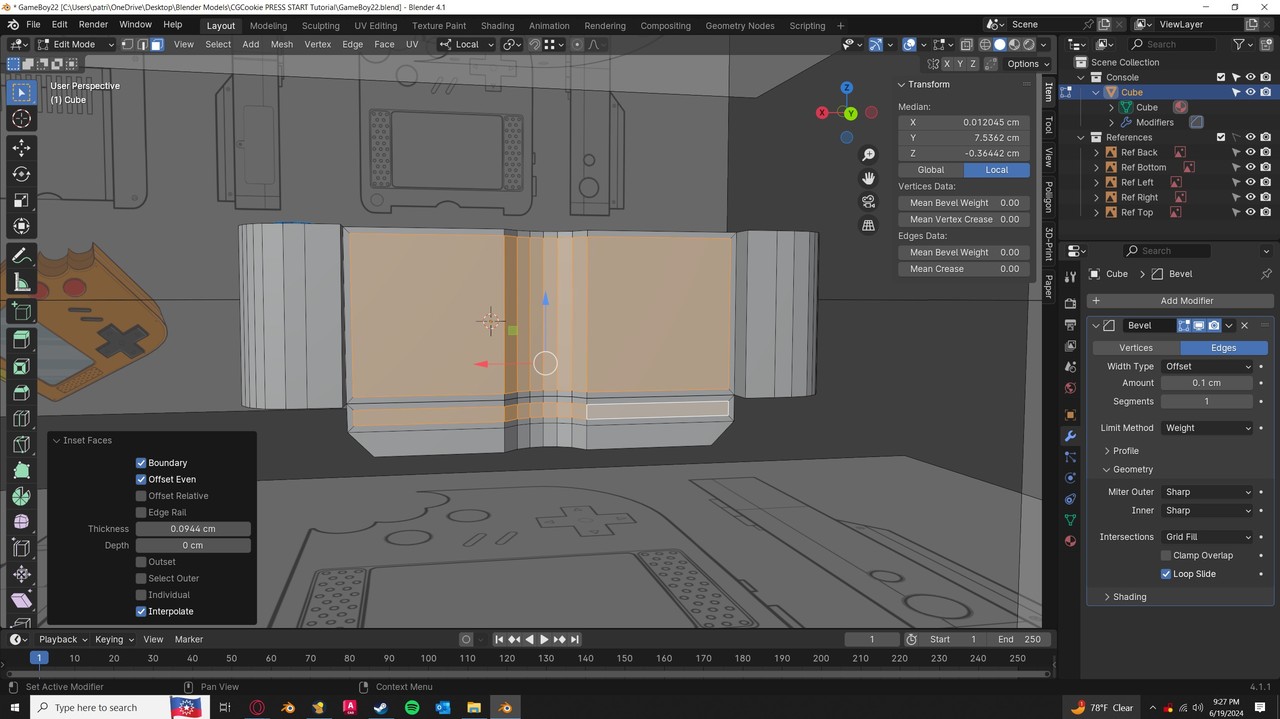
Task: Click the Add Modifier button
Action: click(1186, 301)
